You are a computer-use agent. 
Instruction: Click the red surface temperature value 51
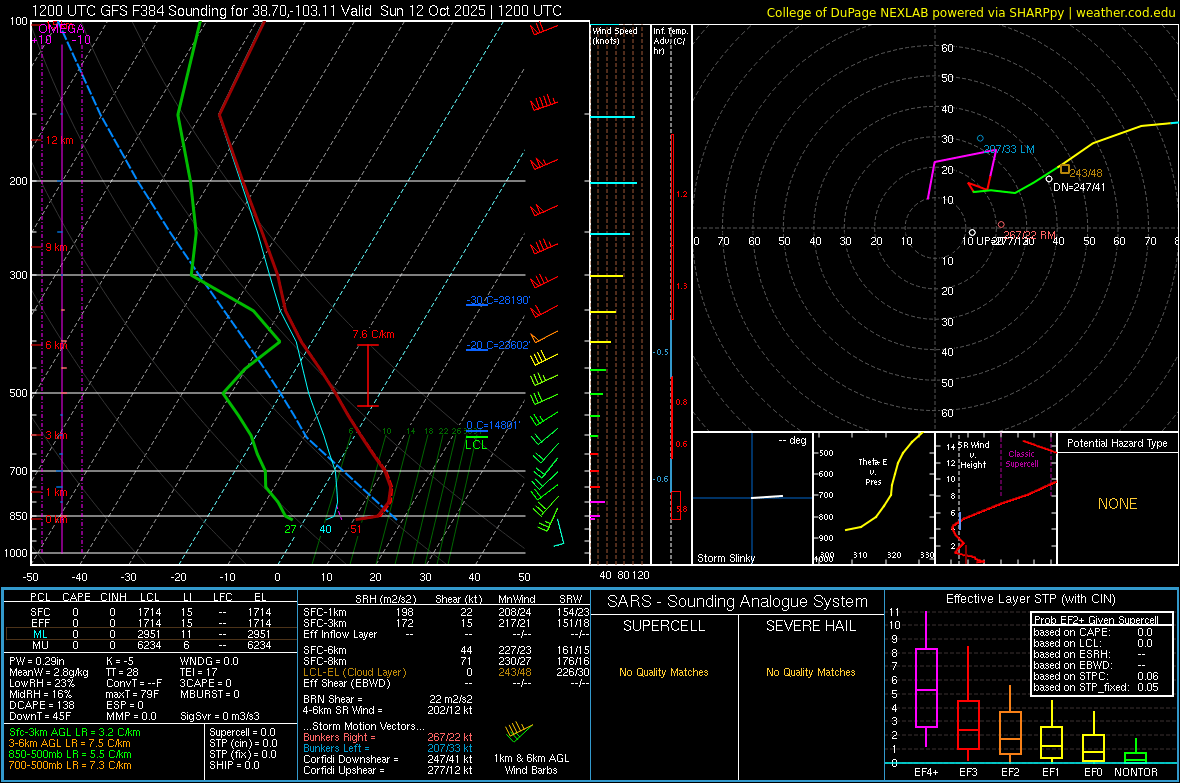pyautogui.click(x=356, y=529)
